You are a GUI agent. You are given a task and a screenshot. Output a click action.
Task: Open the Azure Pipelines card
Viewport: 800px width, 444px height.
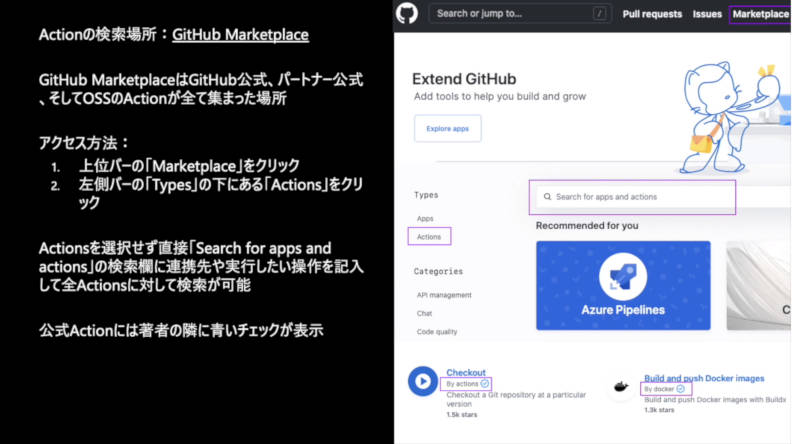(x=623, y=286)
